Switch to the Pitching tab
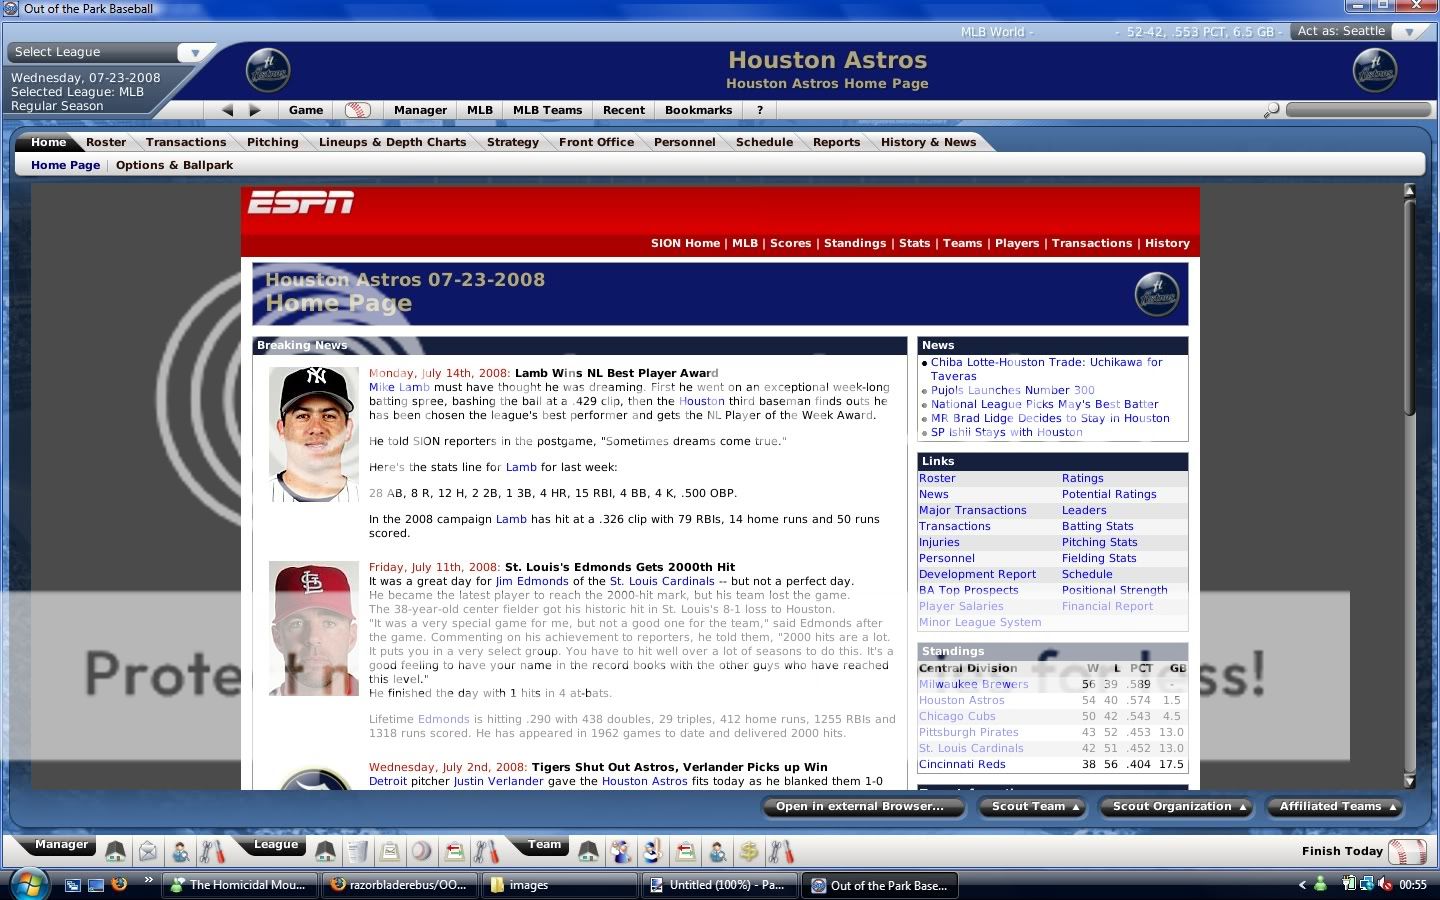Screen dimensions: 1440x900 pyautogui.click(x=271, y=141)
